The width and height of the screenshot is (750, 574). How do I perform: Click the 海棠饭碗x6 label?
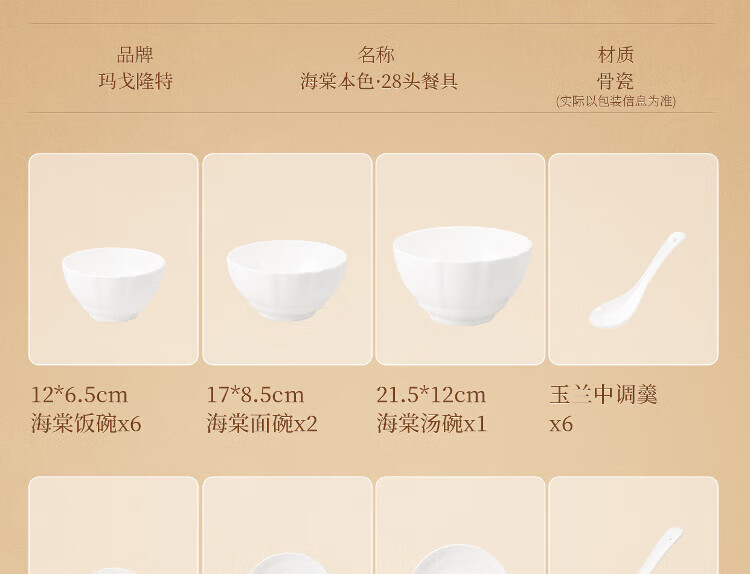(86, 424)
